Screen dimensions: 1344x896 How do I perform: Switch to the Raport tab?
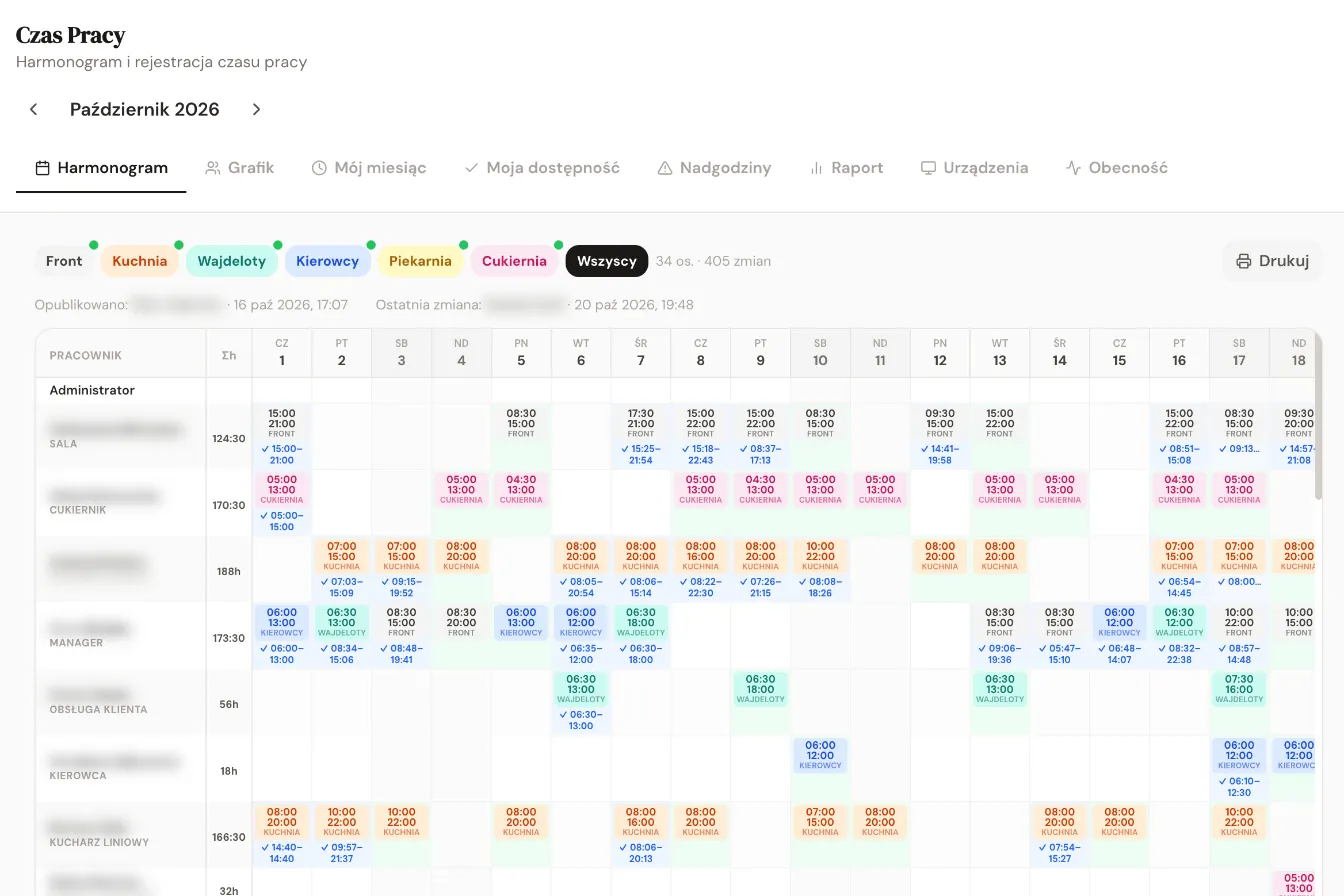click(846, 168)
